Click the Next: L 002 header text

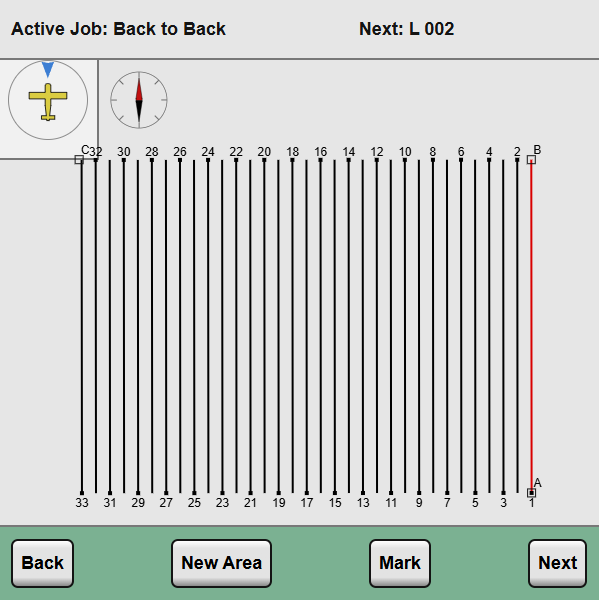point(407,29)
